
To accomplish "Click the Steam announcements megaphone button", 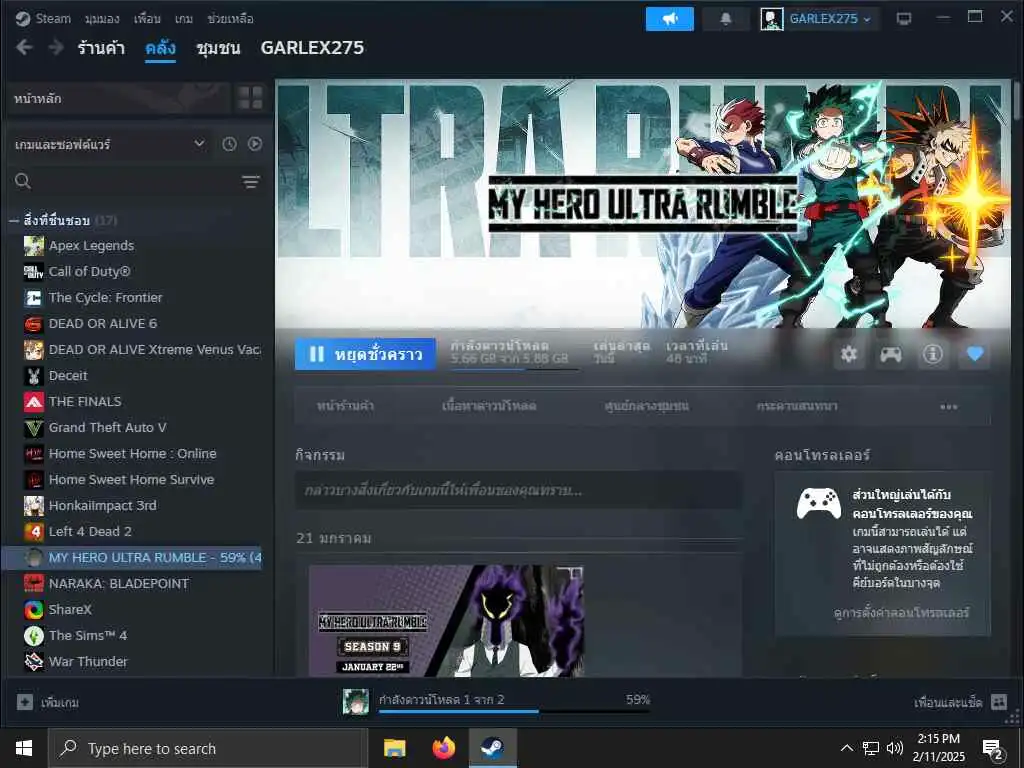I will pyautogui.click(x=669, y=19).
